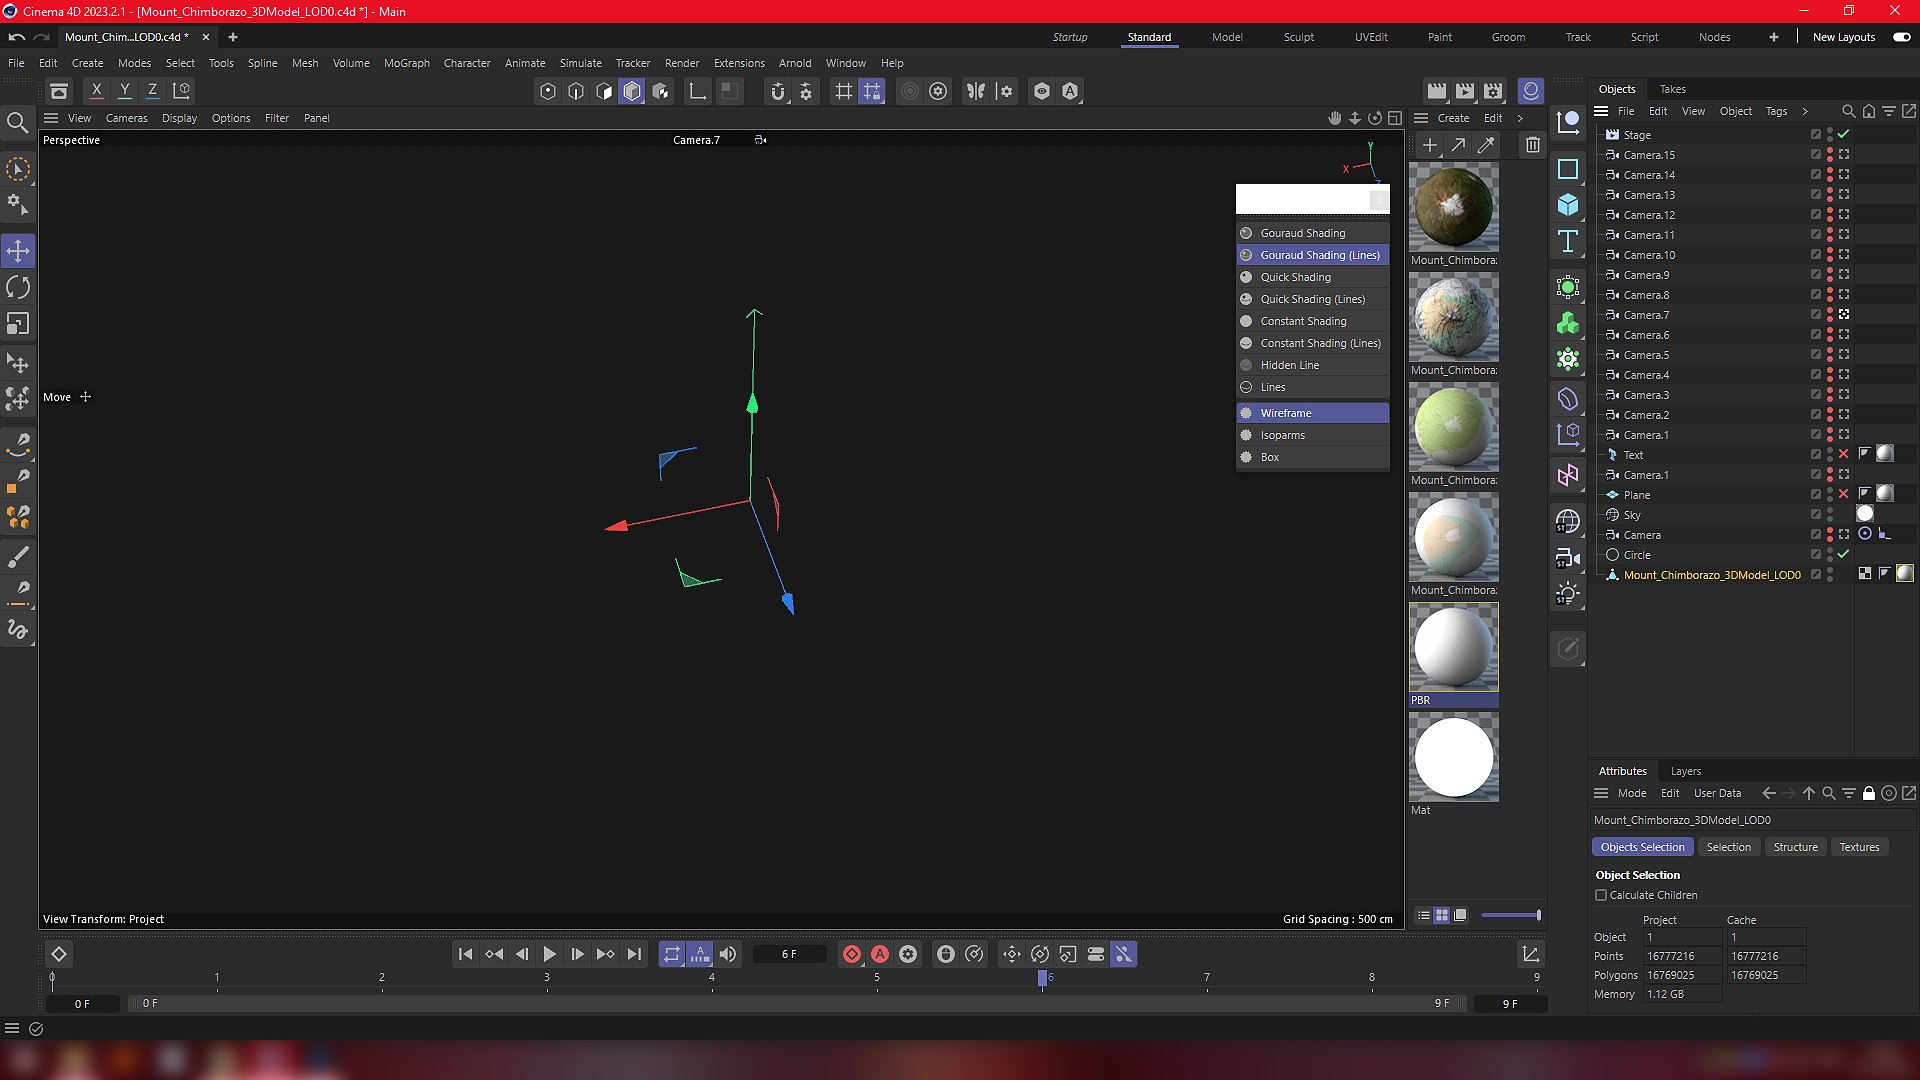Select the white Mat material swatch
This screenshot has width=1920, height=1080.
pos(1453,757)
